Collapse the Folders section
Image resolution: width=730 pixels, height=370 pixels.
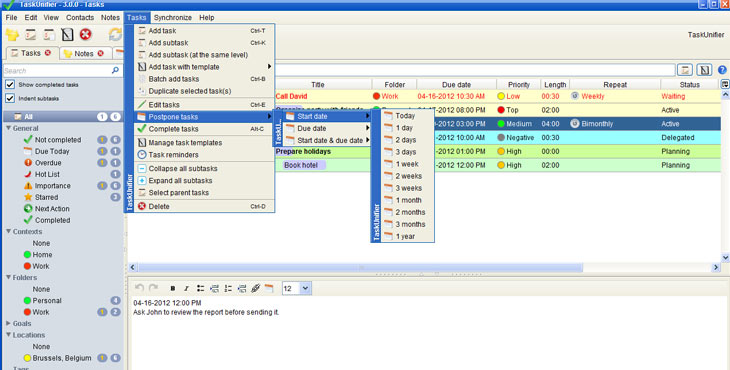[8, 277]
